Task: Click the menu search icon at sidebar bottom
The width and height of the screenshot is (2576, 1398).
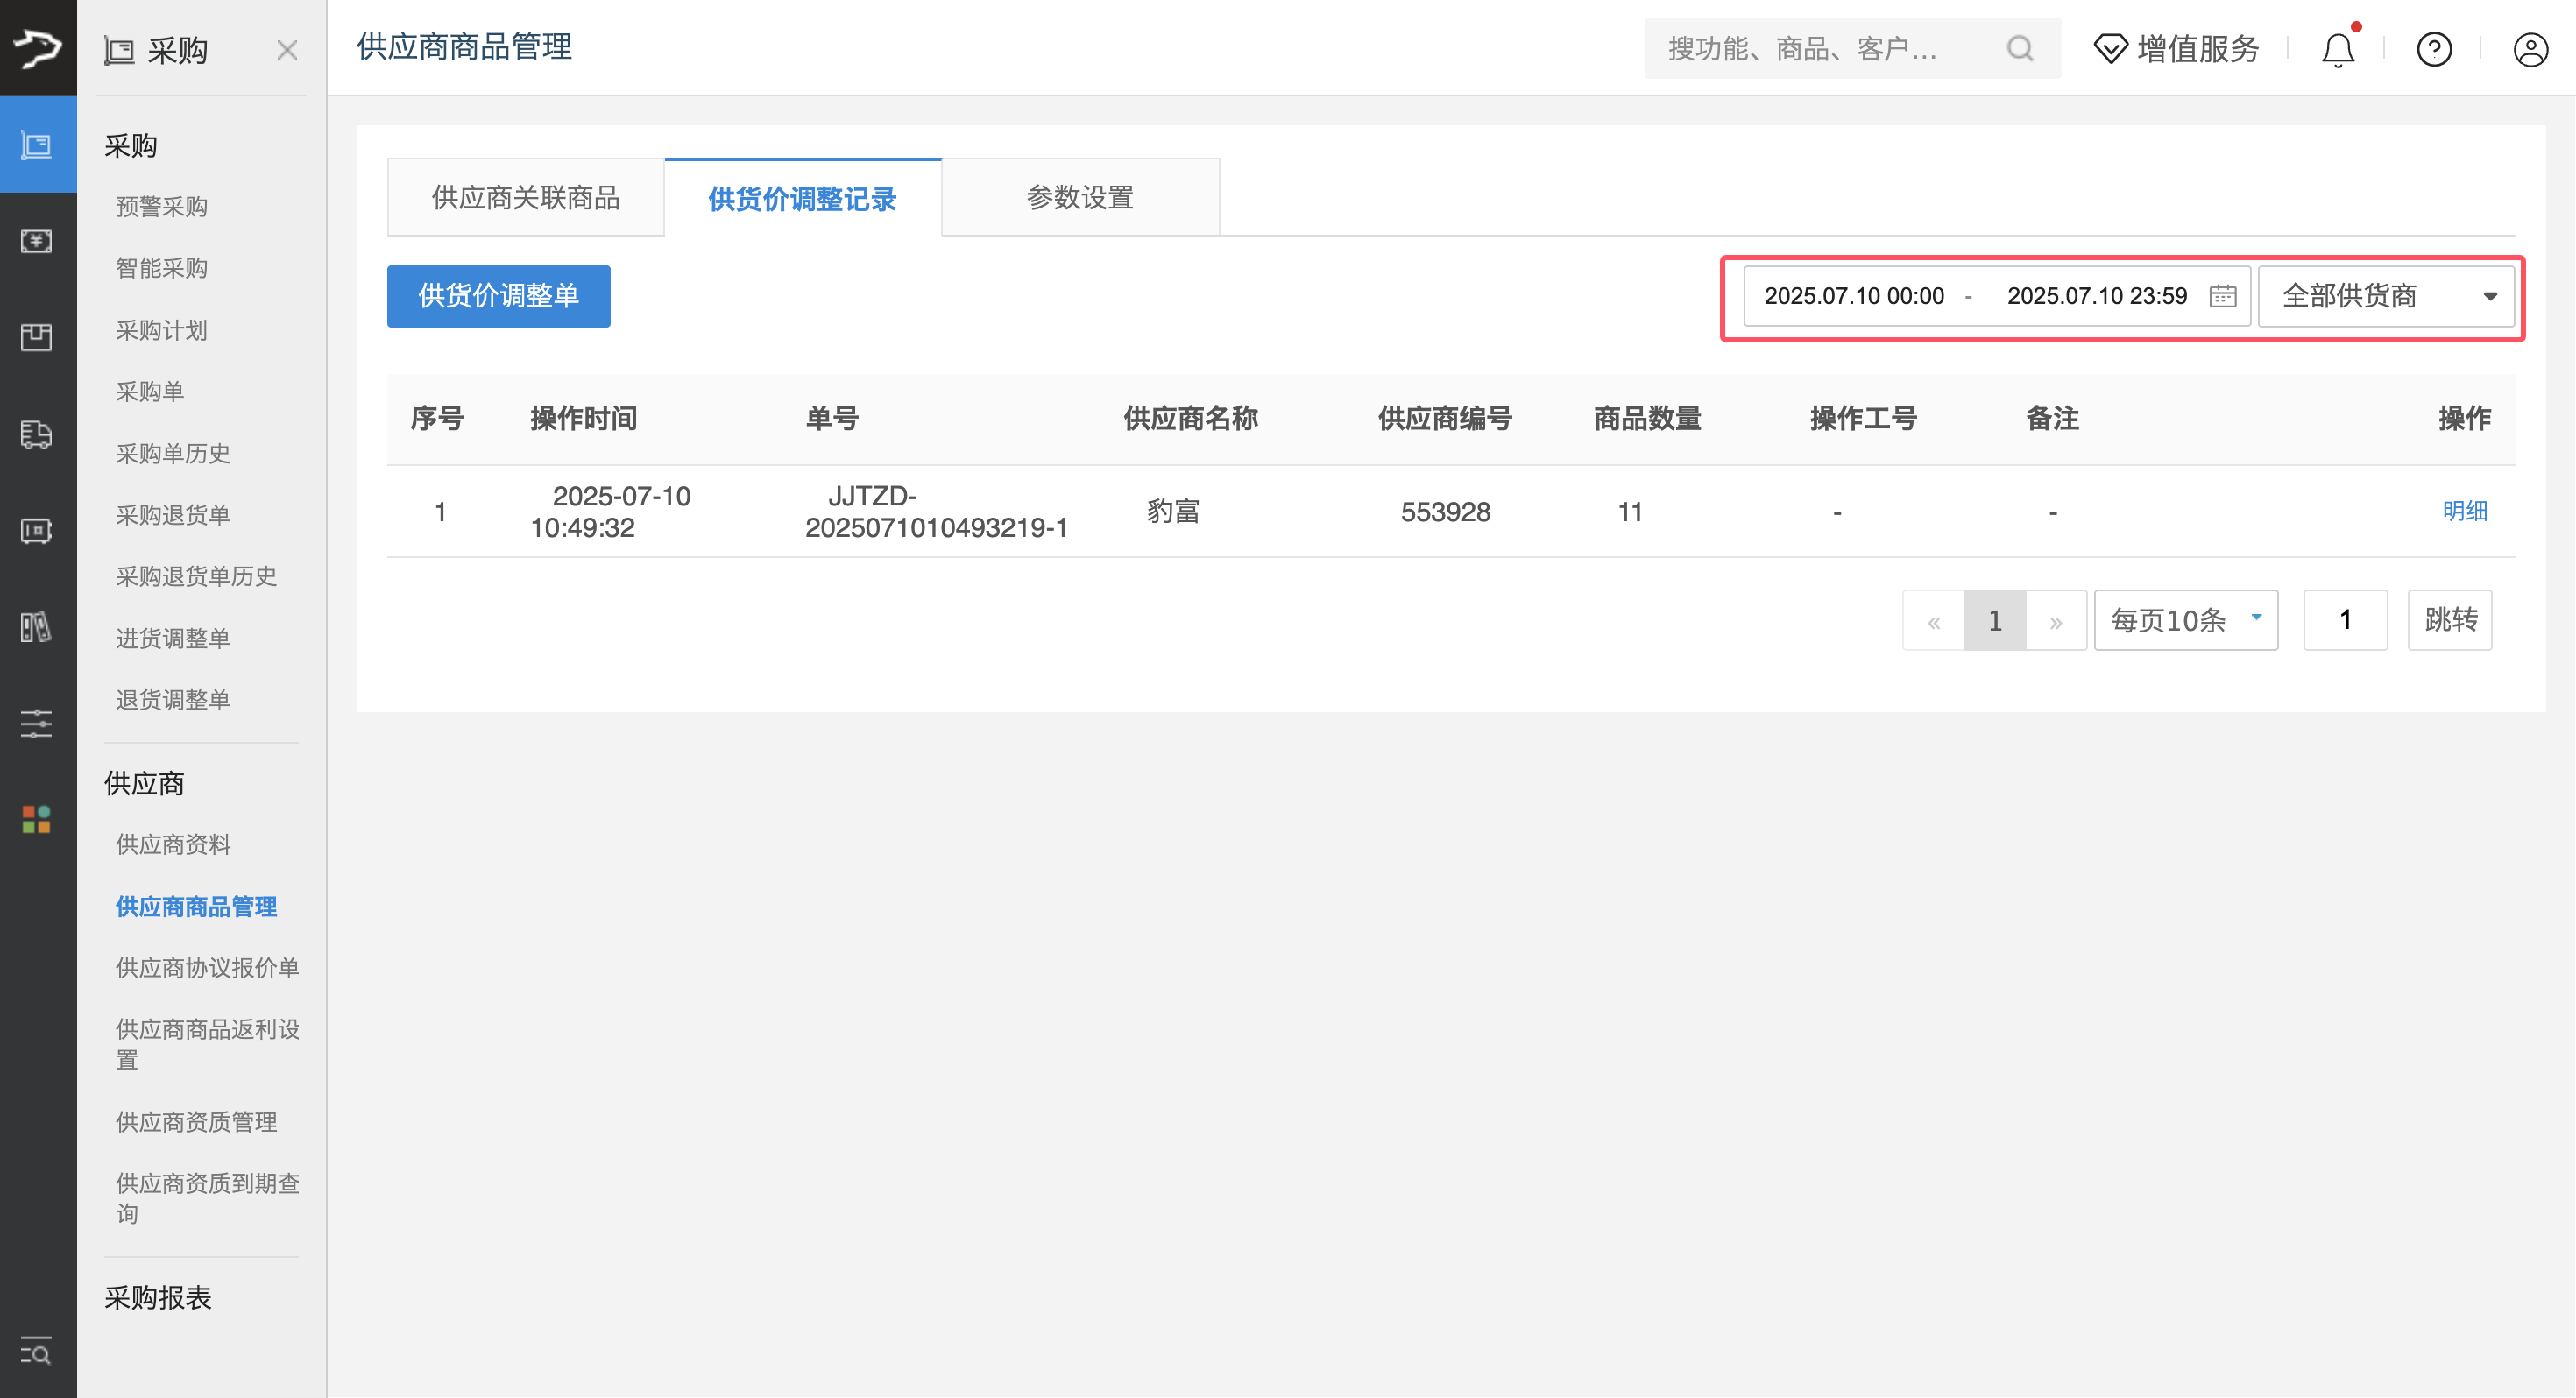Action: (37, 1351)
